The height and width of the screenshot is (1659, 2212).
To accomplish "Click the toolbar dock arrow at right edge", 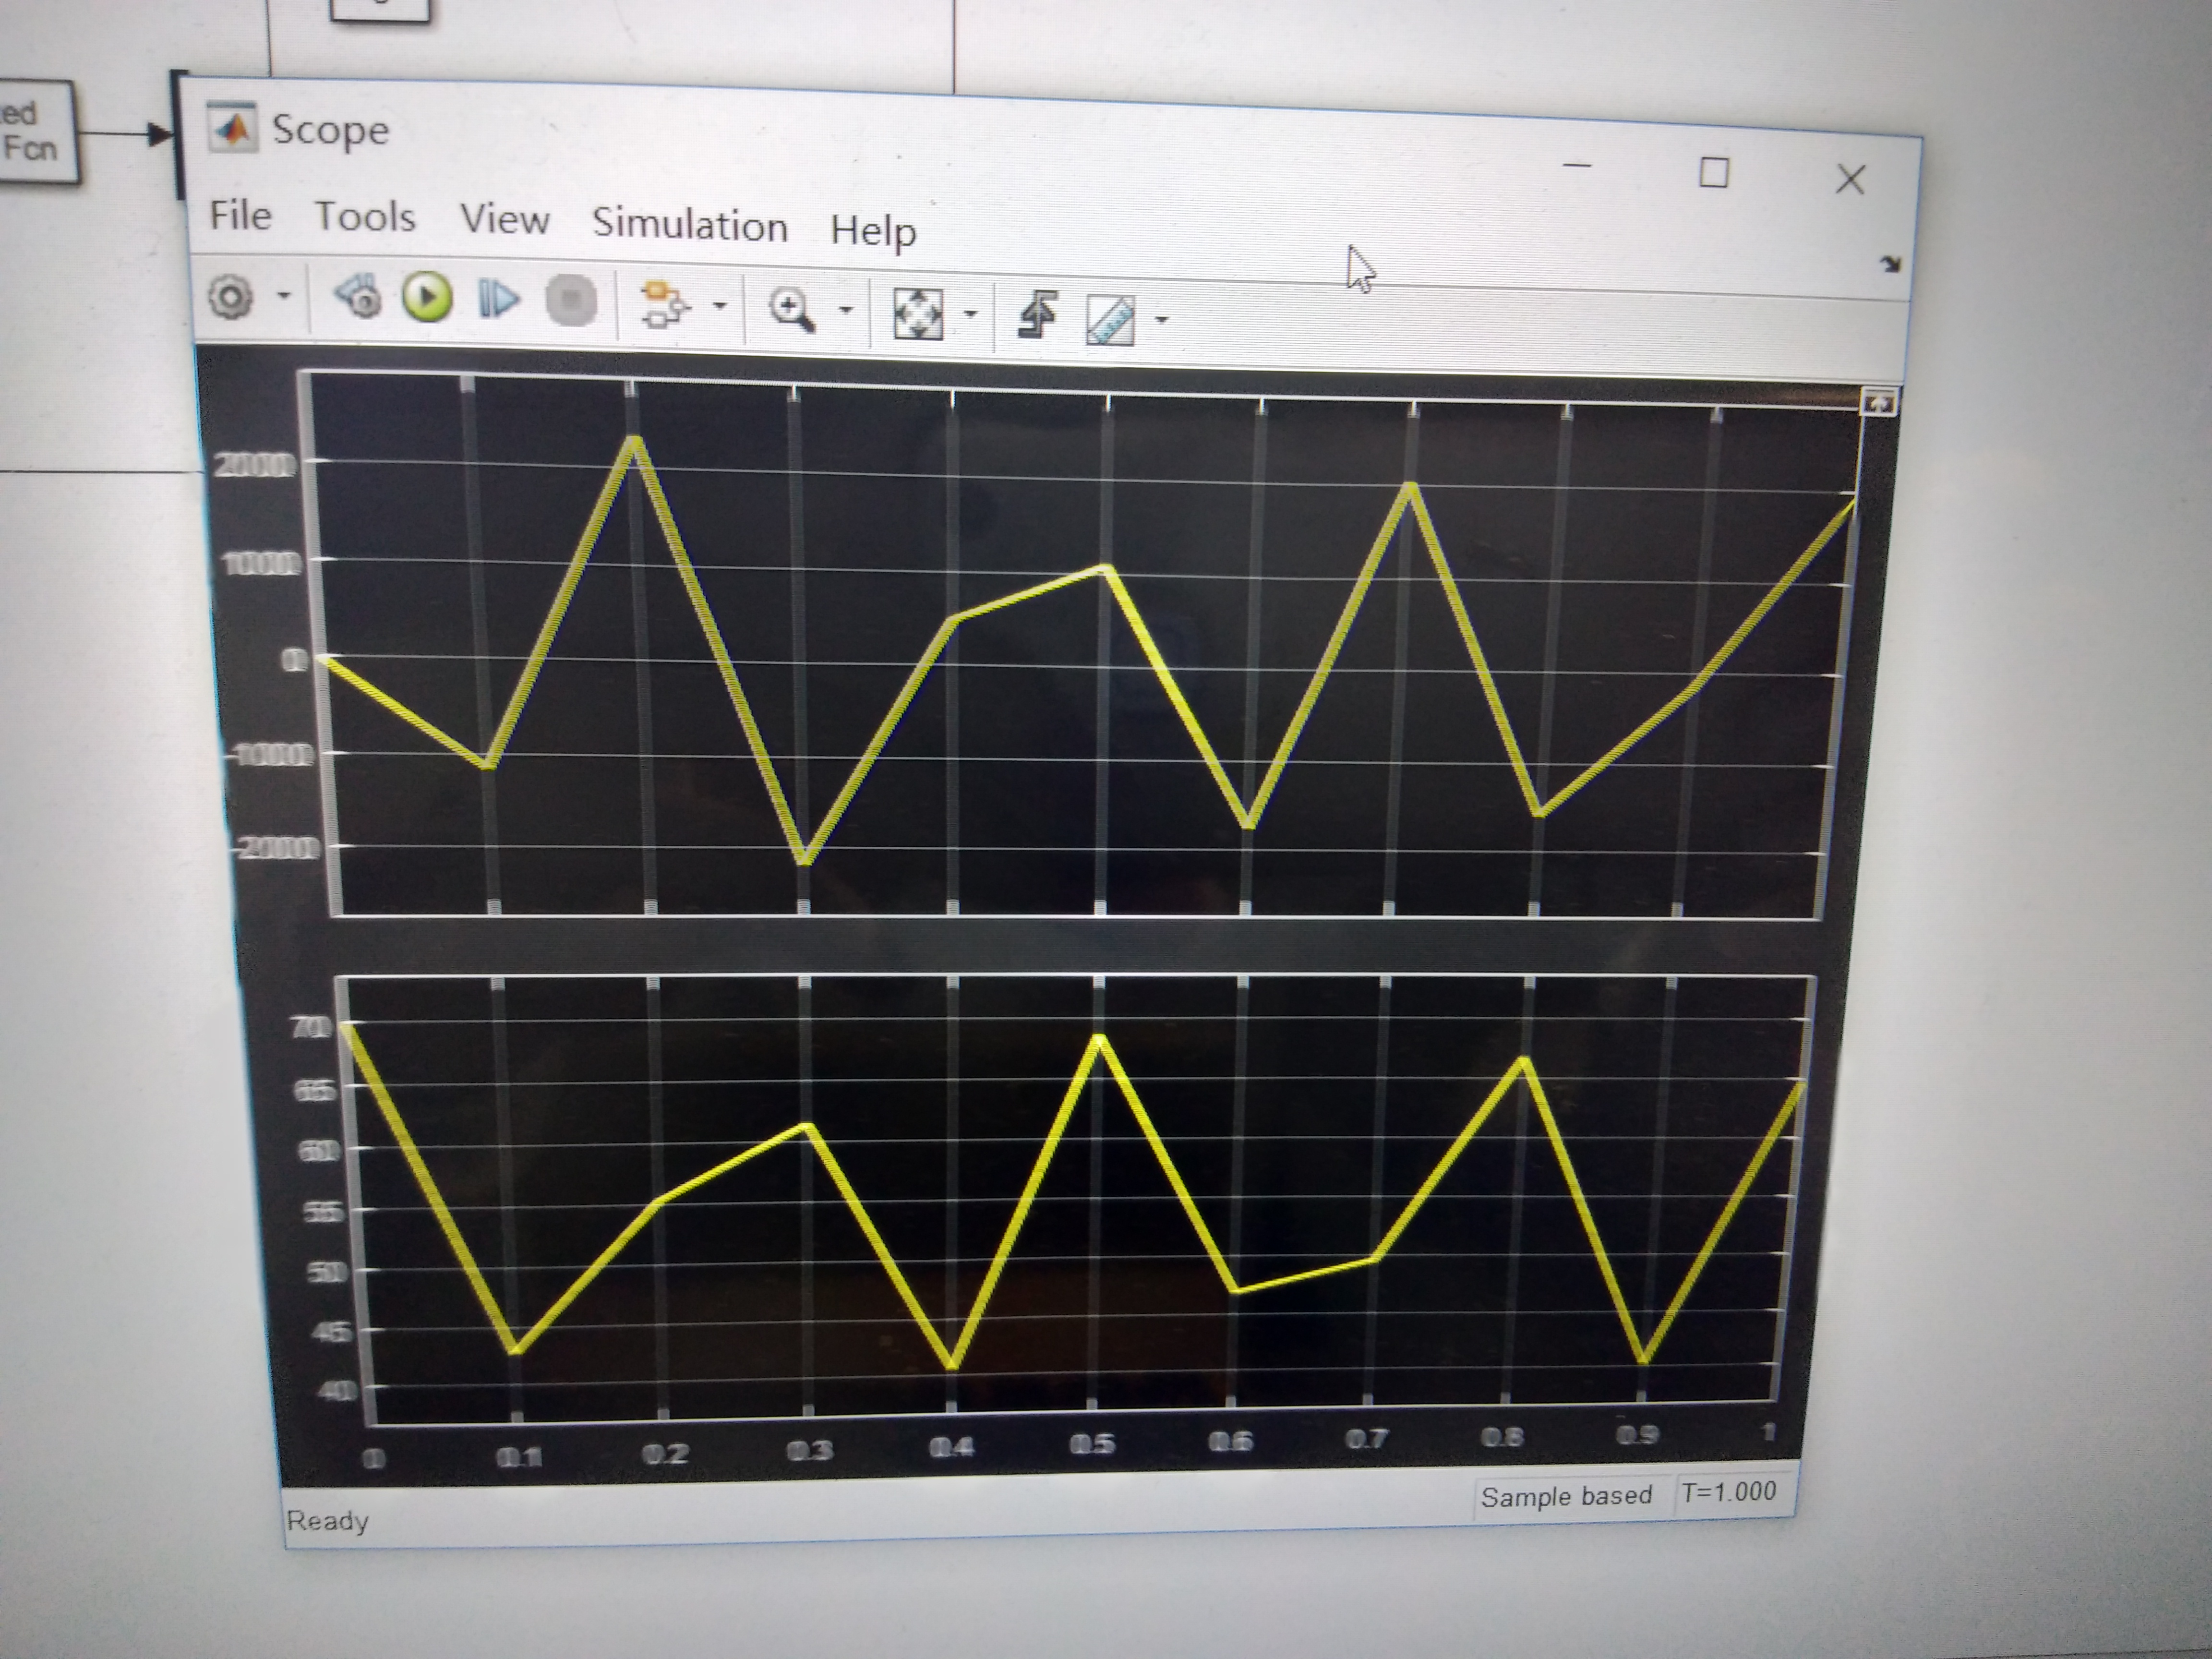I will point(1889,265).
